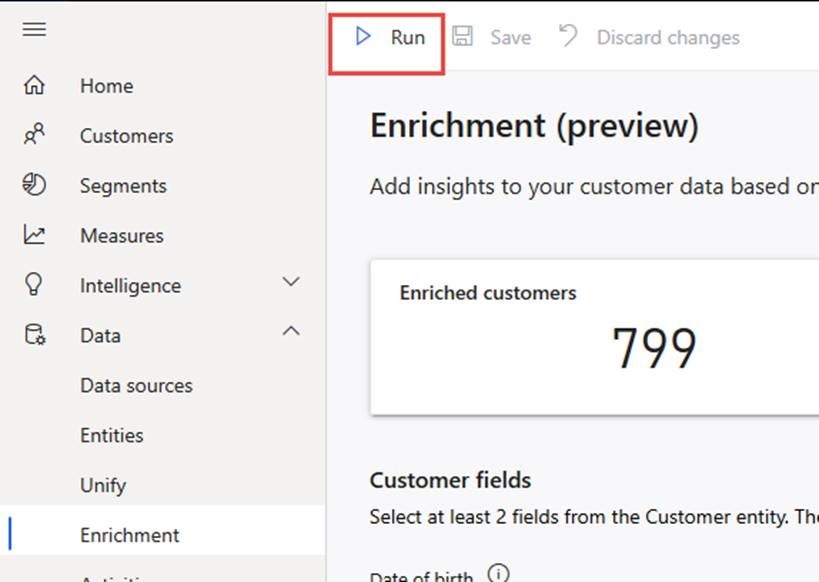The width and height of the screenshot is (819, 582).
Task: Expand the Intelligence section chevron
Action: [291, 283]
